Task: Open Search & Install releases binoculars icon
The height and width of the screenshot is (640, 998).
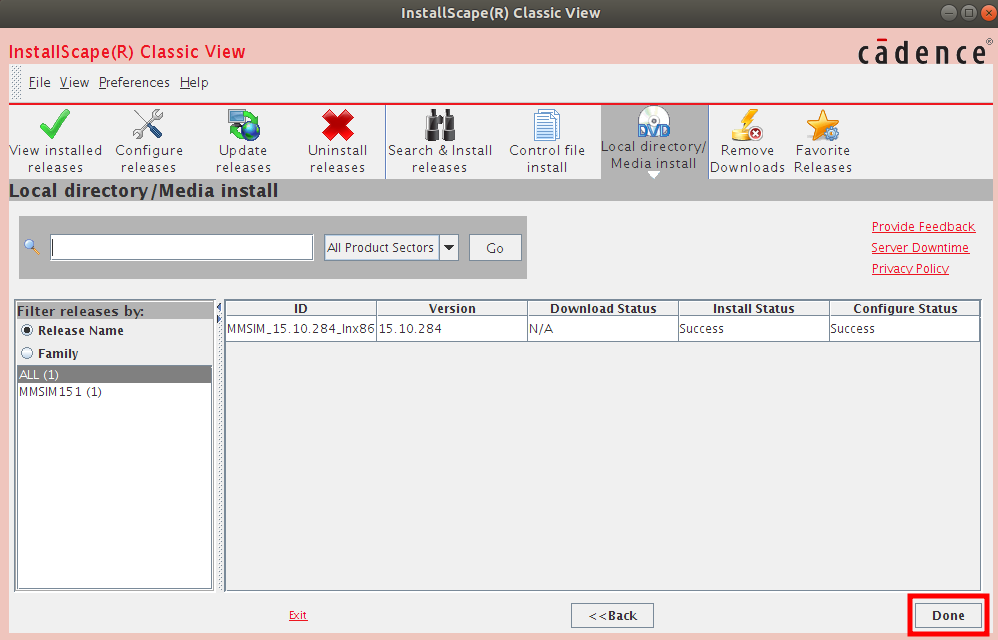Action: tap(440, 142)
